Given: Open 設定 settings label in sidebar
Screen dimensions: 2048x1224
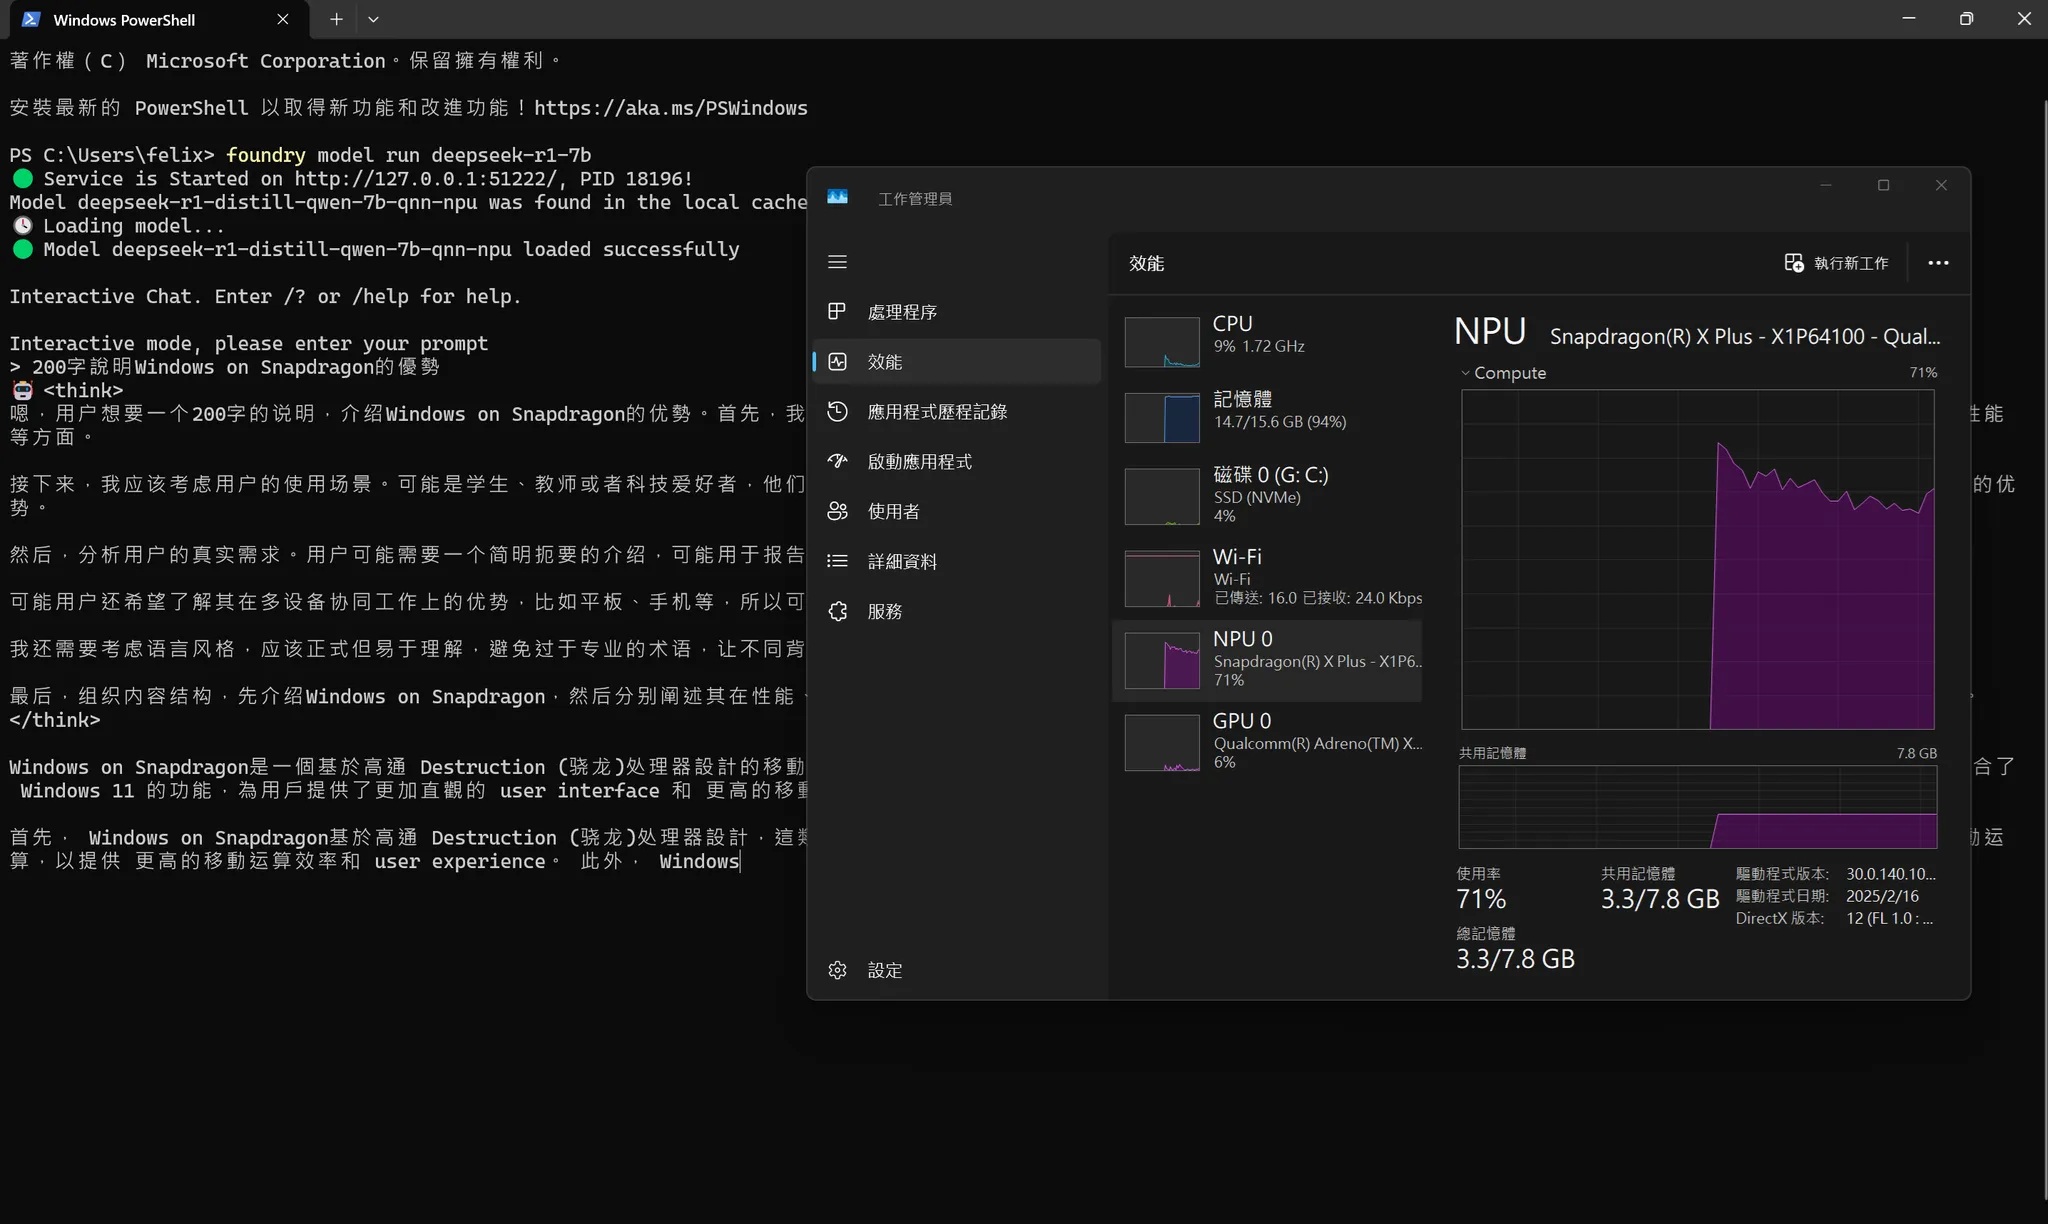Looking at the screenshot, I should point(885,970).
